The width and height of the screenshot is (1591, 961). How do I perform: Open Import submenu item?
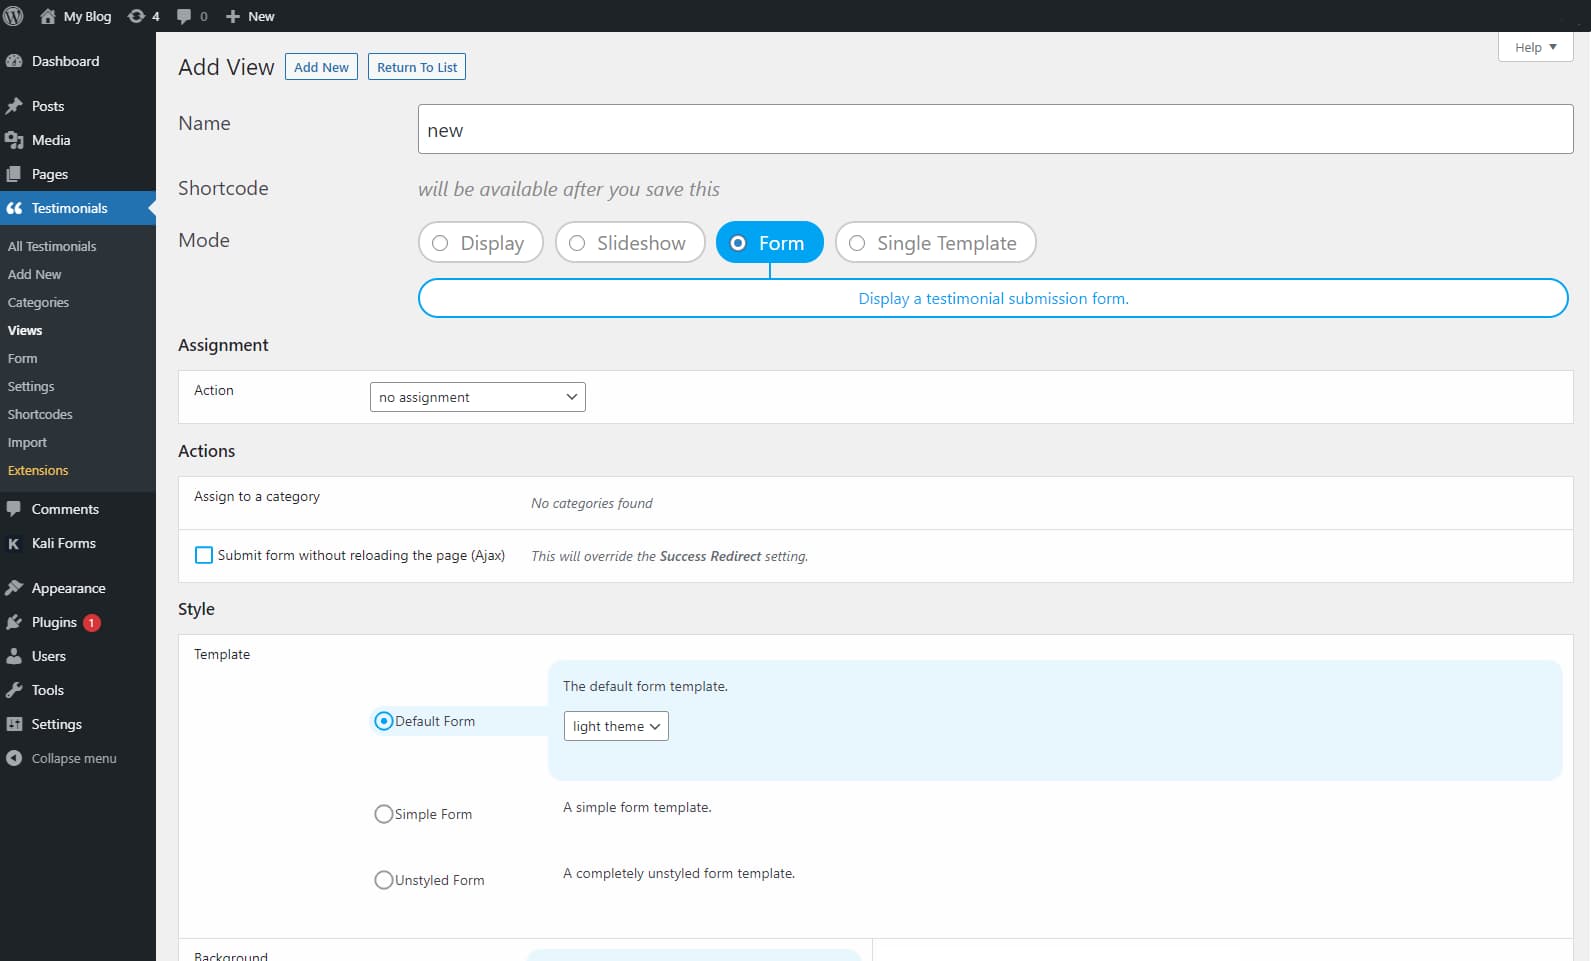pos(27,442)
